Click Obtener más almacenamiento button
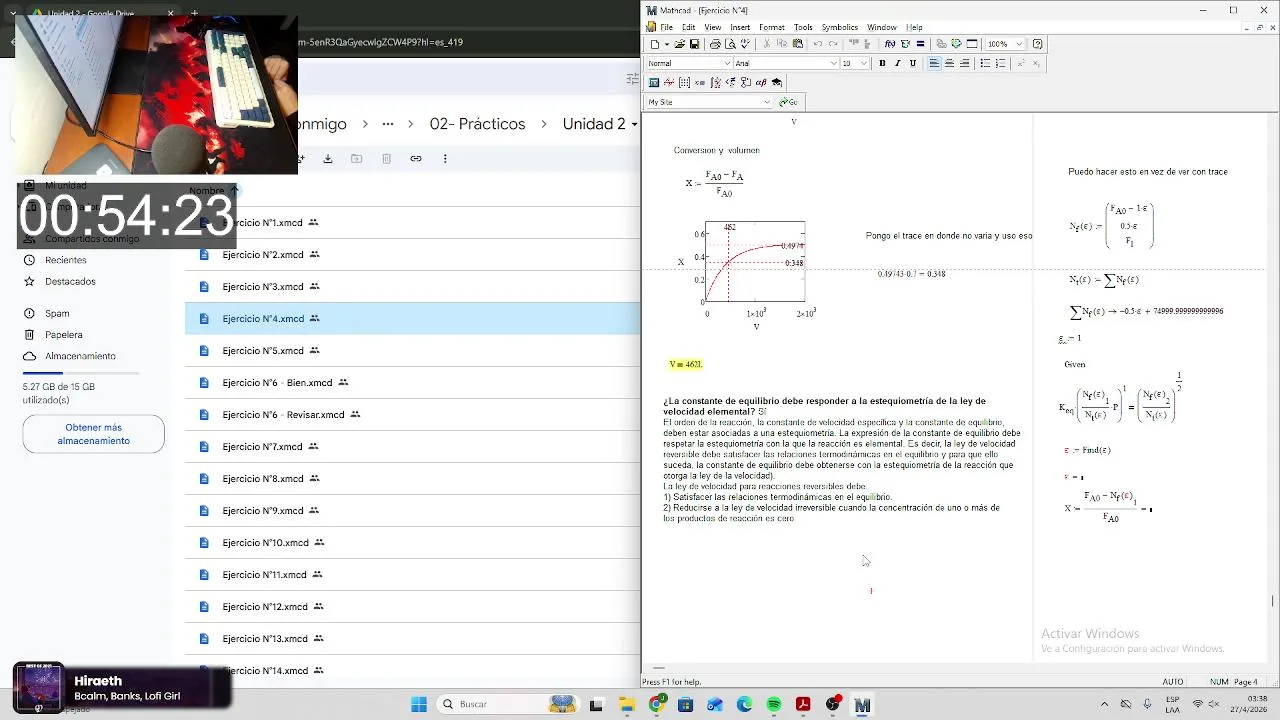Viewport: 1280px width, 720px height. 93,434
